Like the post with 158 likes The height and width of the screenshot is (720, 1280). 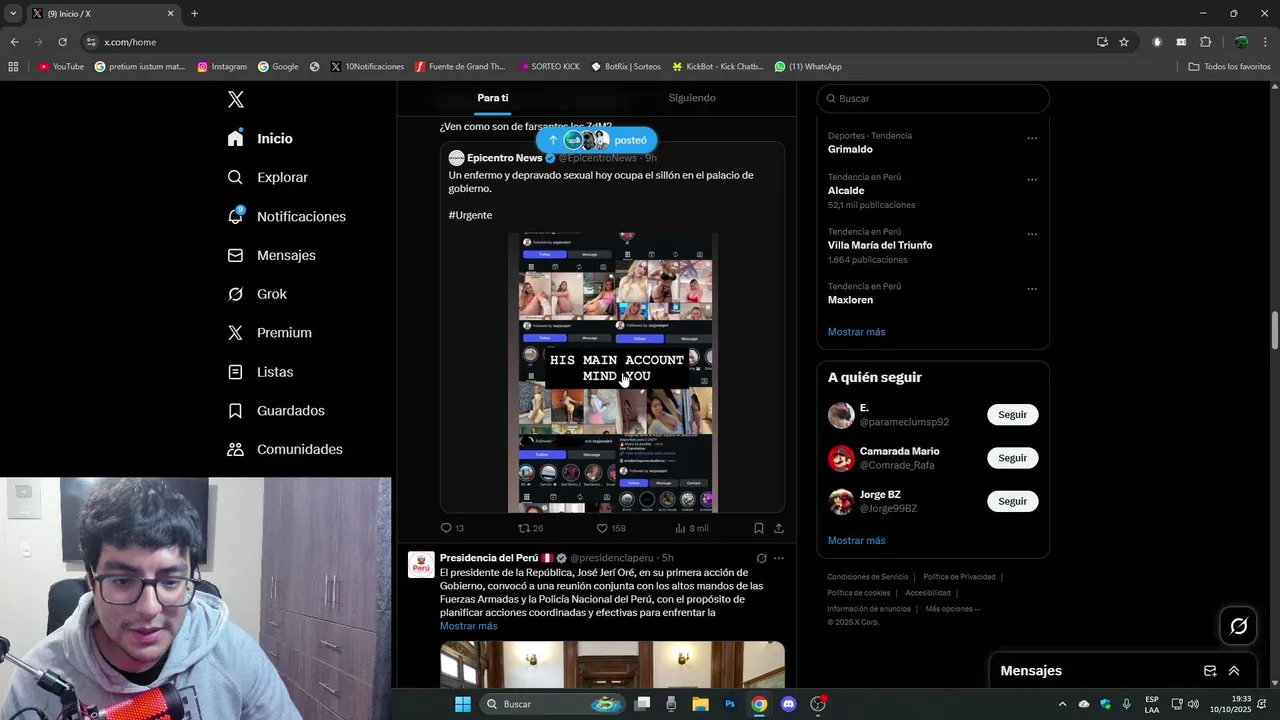(x=602, y=528)
